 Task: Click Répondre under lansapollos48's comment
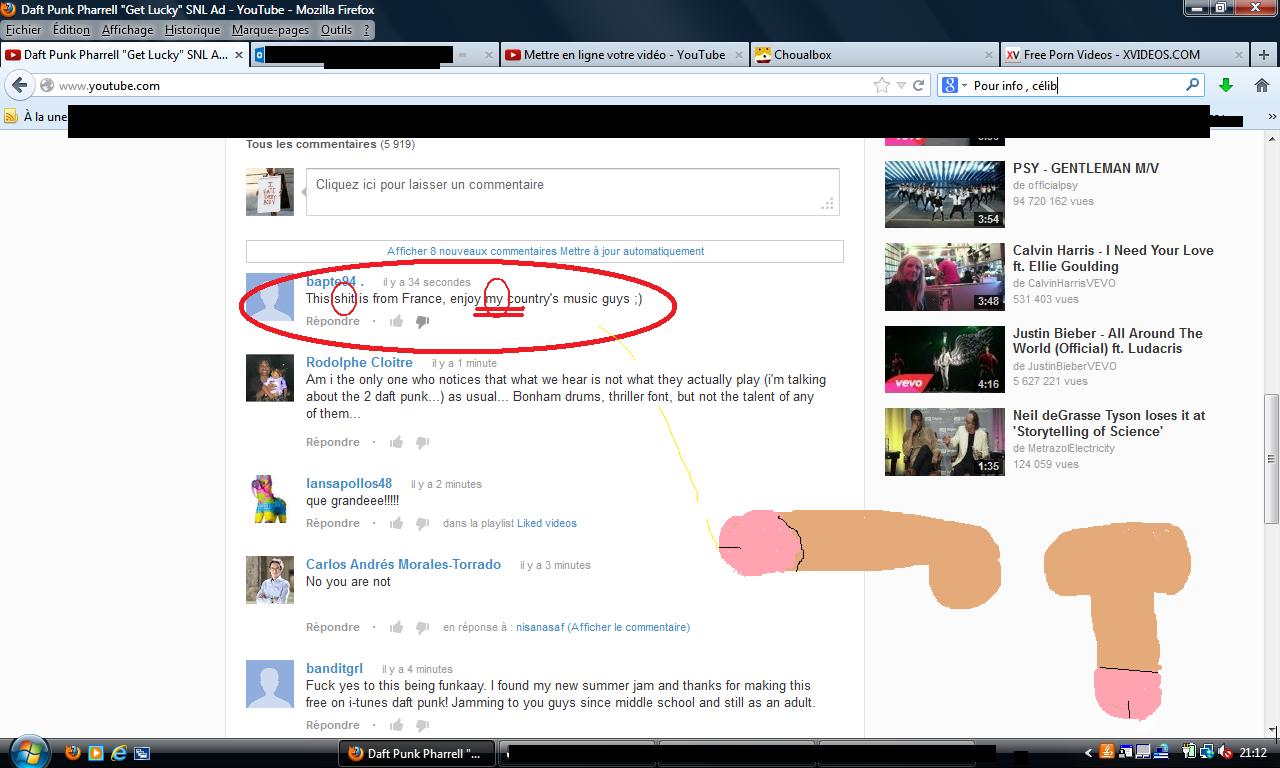pyautogui.click(x=332, y=523)
